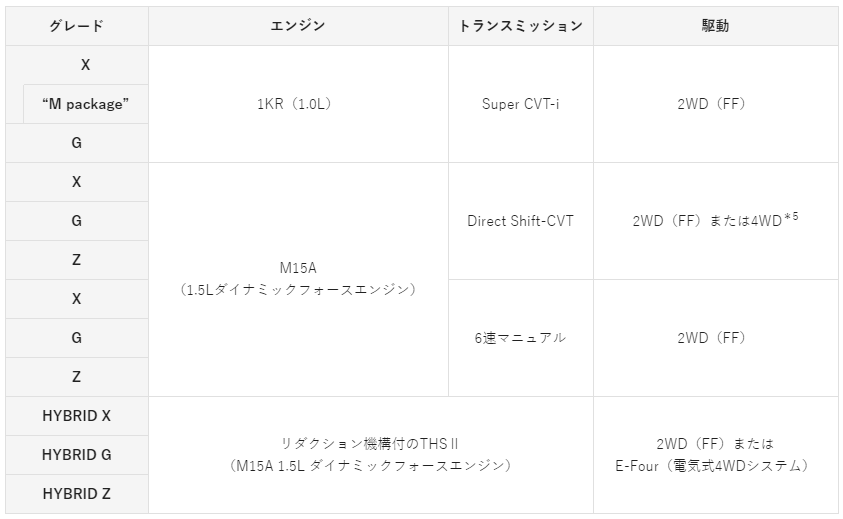Click the エンジン column header
Screen dimensions: 843x519
[298, 26]
